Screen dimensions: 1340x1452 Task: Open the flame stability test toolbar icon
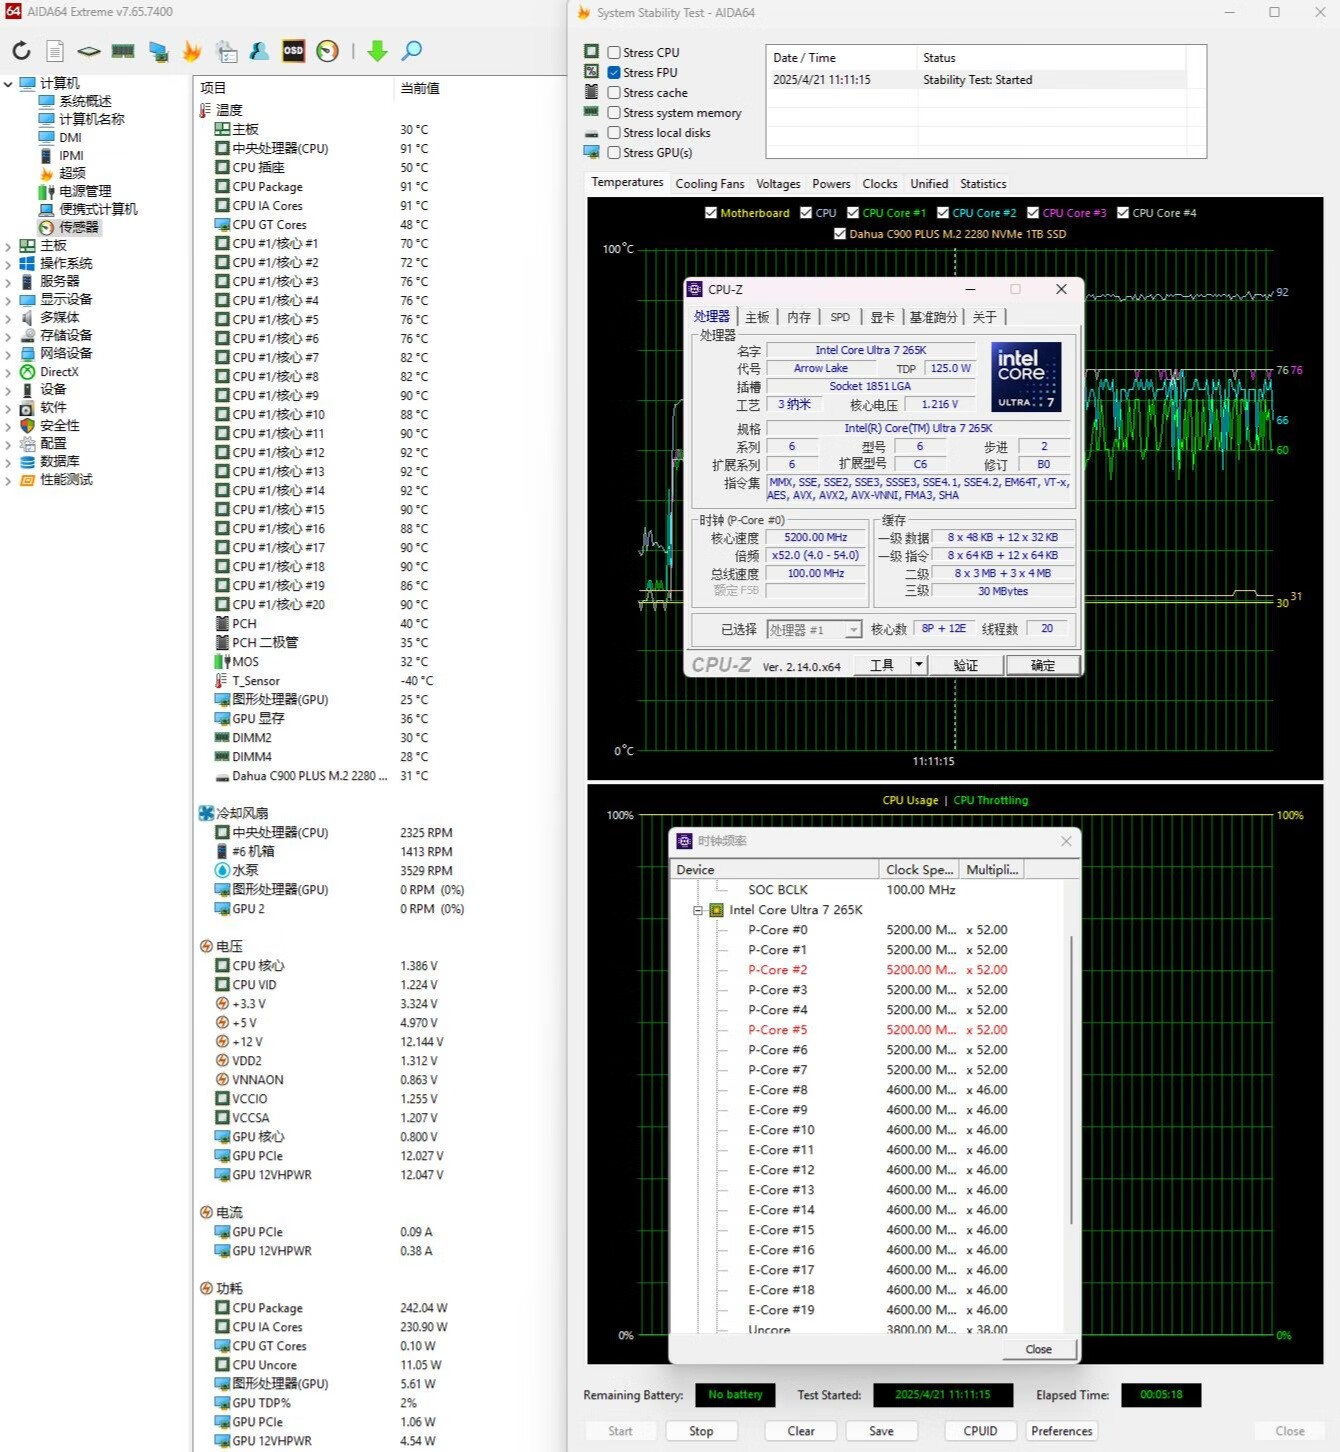(x=192, y=51)
